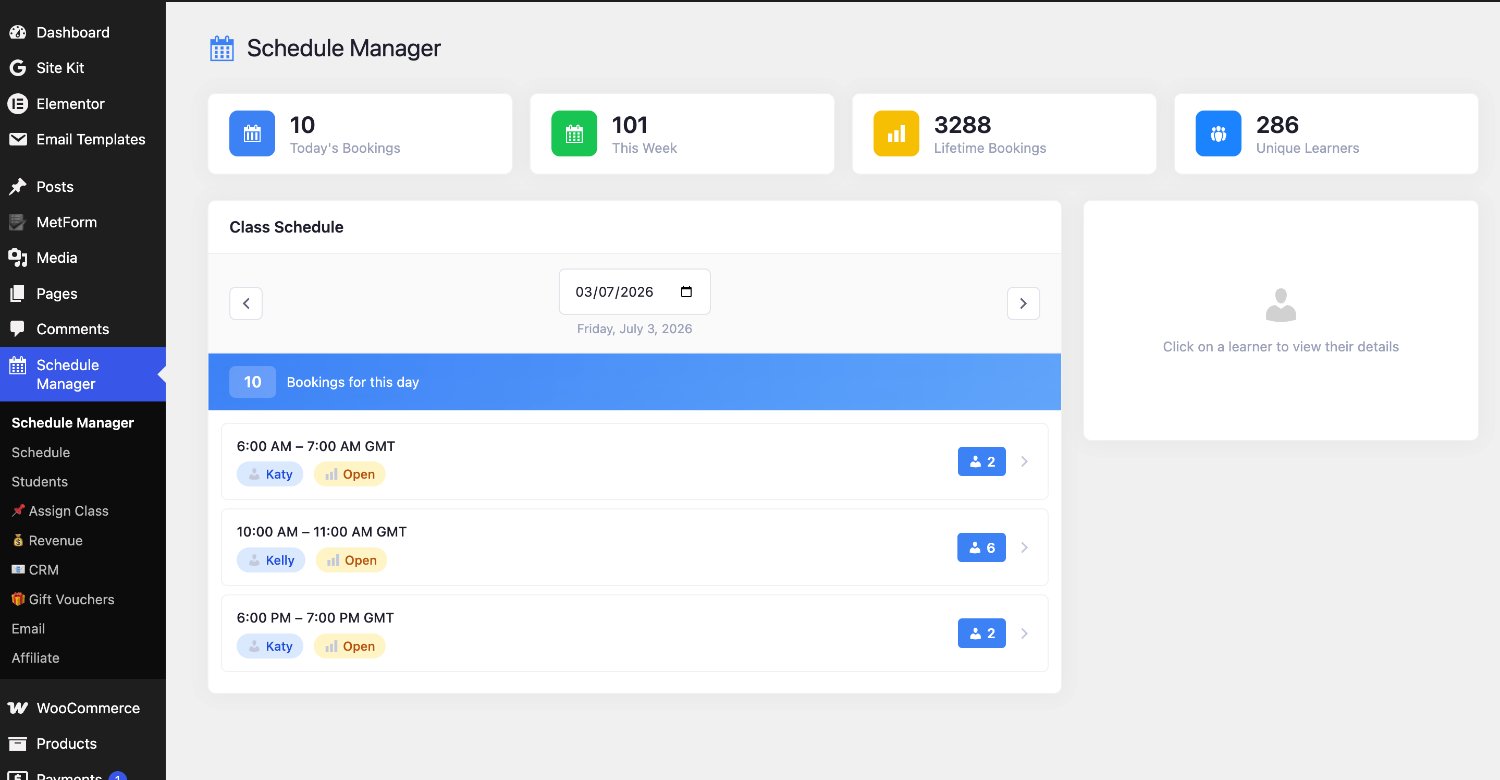Image resolution: width=1500 pixels, height=780 pixels.
Task: Click the WooCommerce logo icon
Action: tap(17, 708)
